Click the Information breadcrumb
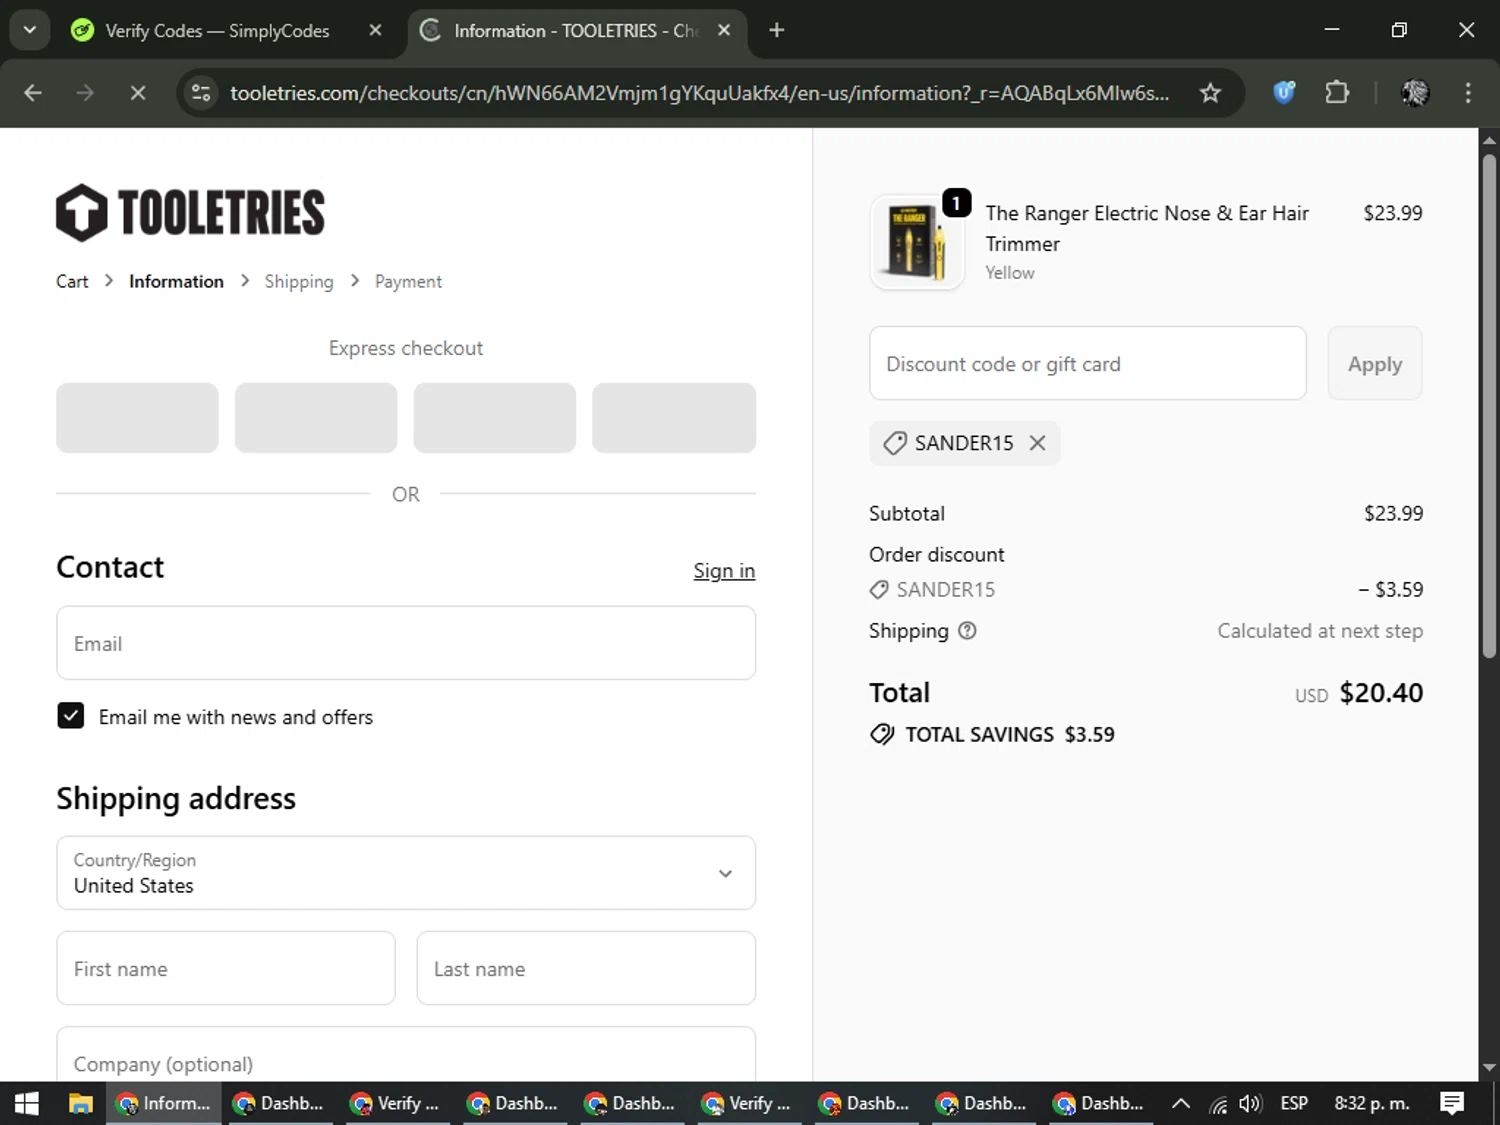 [x=176, y=282]
